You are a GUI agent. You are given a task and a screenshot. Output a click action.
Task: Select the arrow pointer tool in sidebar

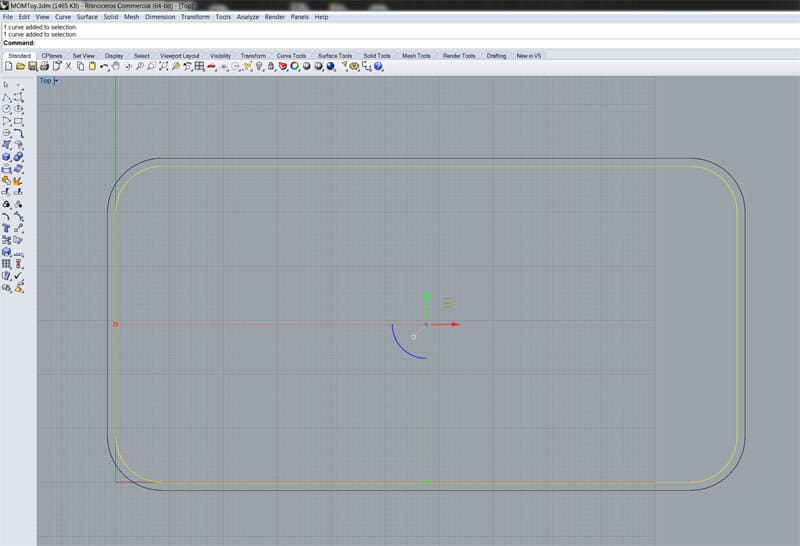pos(6,85)
